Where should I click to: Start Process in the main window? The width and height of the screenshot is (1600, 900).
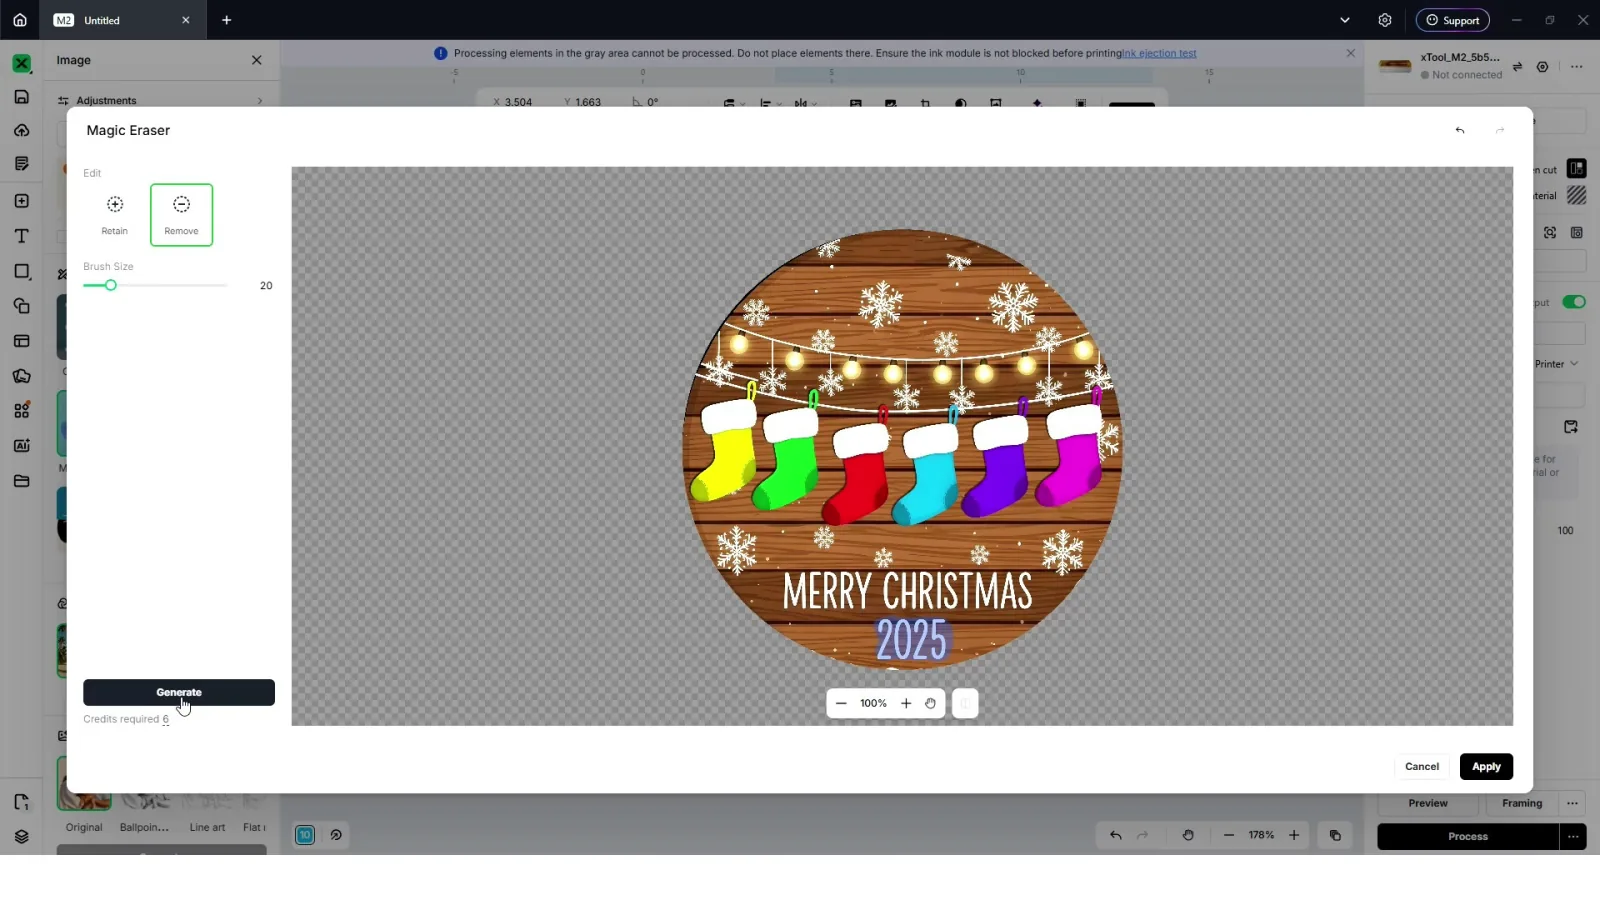1468,836
